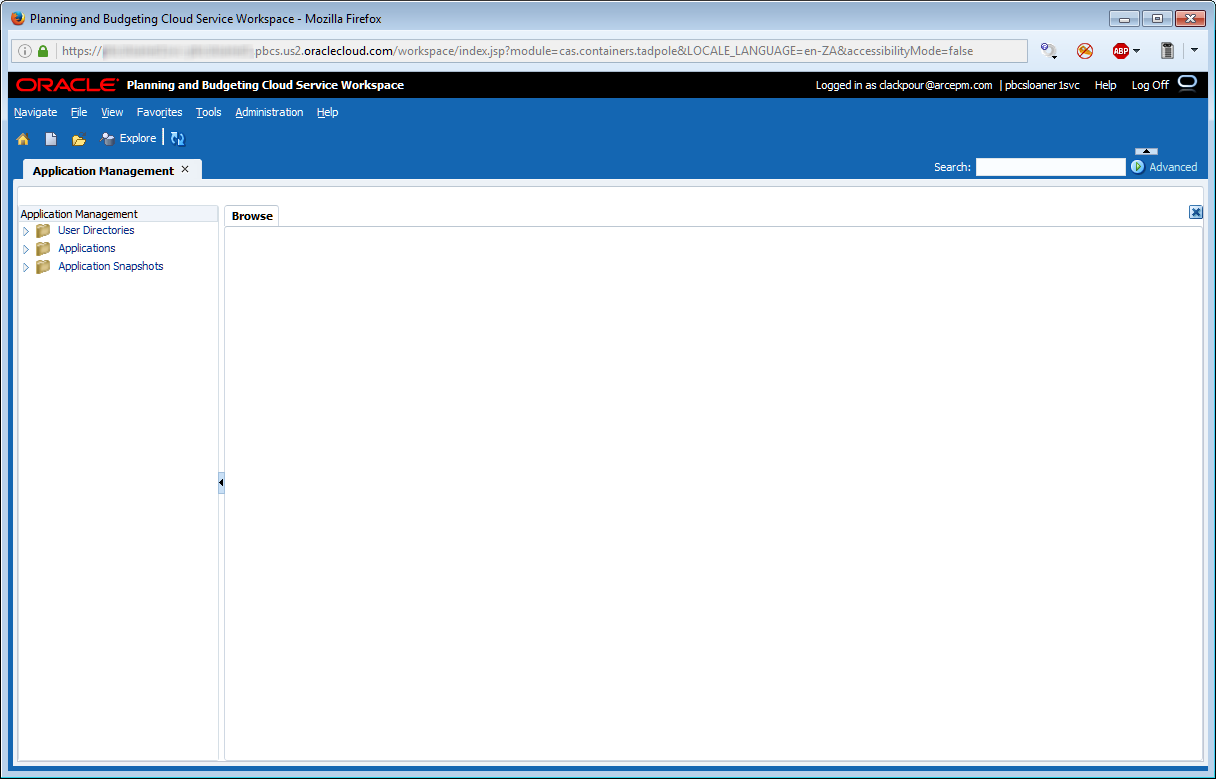This screenshot has height=779, width=1216.
Task: Click the Explore toolbar button
Action: (128, 139)
